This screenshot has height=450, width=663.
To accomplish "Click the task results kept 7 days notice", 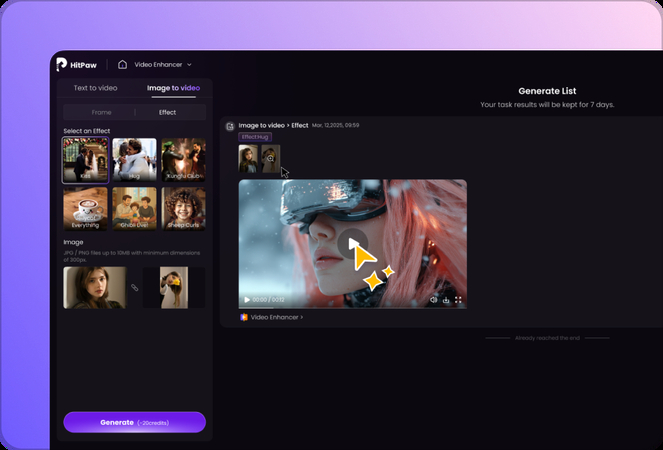I will point(547,104).
